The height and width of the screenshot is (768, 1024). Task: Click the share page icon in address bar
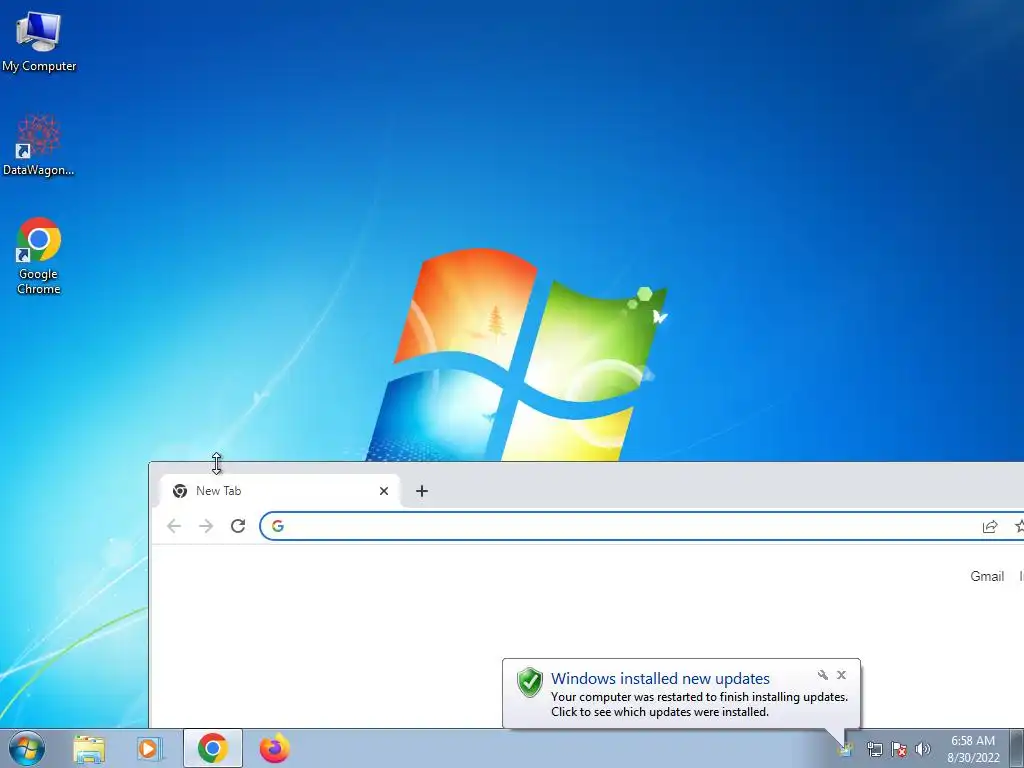click(990, 526)
